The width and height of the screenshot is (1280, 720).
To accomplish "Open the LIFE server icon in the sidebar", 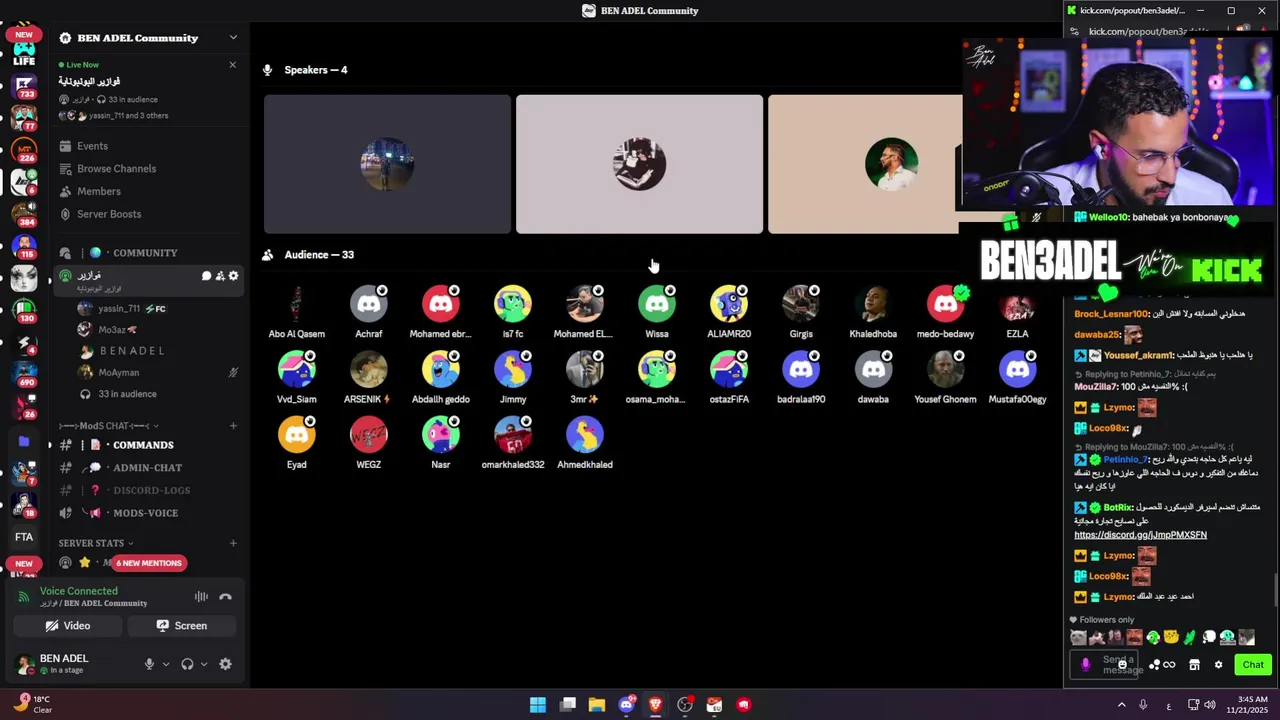I will (24, 54).
